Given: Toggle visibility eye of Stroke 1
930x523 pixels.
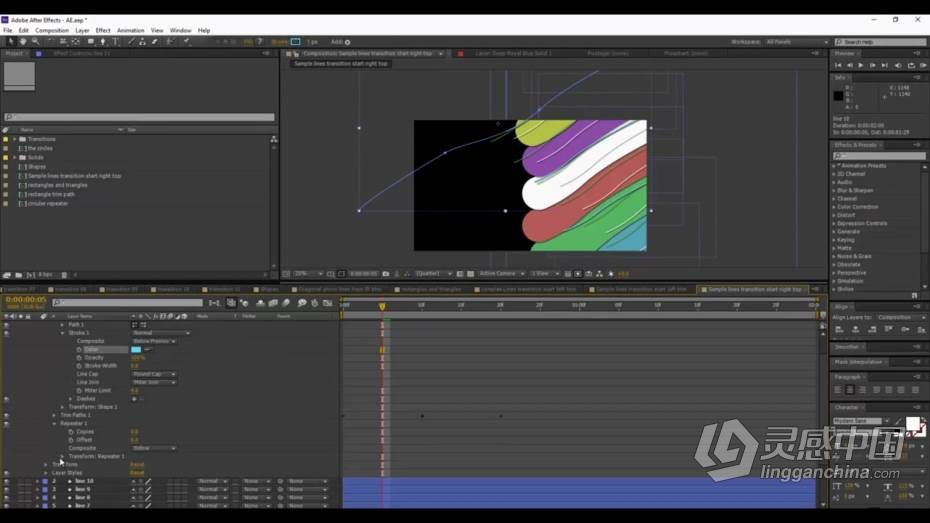Looking at the screenshot, I should [x=7, y=333].
